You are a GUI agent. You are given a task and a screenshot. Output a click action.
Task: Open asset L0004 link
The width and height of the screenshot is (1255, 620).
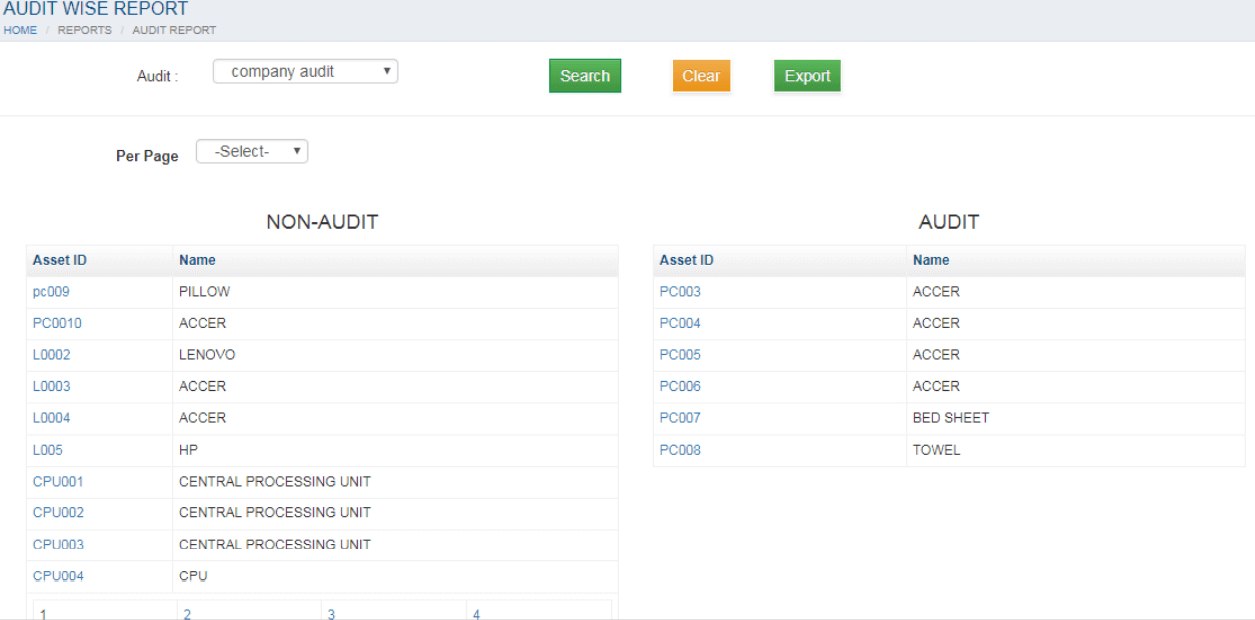[x=52, y=418]
